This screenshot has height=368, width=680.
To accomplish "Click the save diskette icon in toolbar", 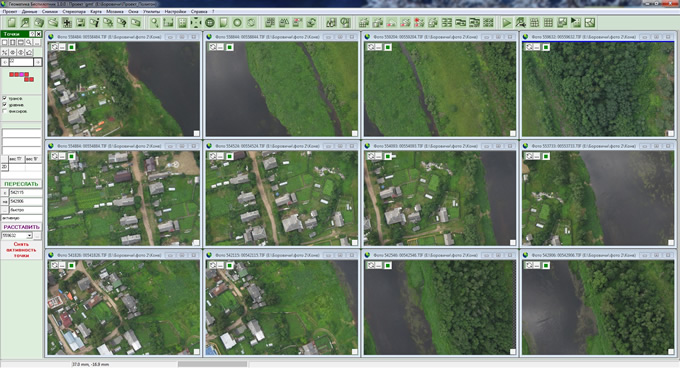I will coord(81,23).
